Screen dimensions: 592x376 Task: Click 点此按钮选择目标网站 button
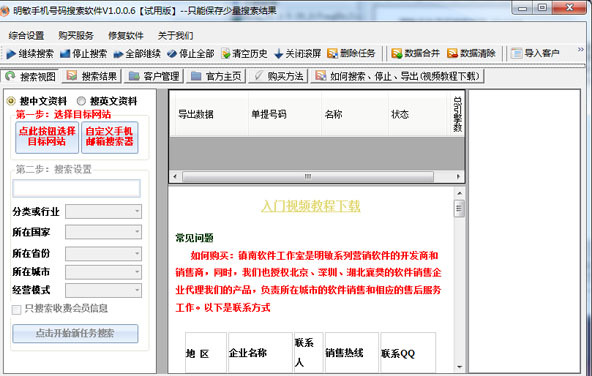pyautogui.click(x=47, y=137)
